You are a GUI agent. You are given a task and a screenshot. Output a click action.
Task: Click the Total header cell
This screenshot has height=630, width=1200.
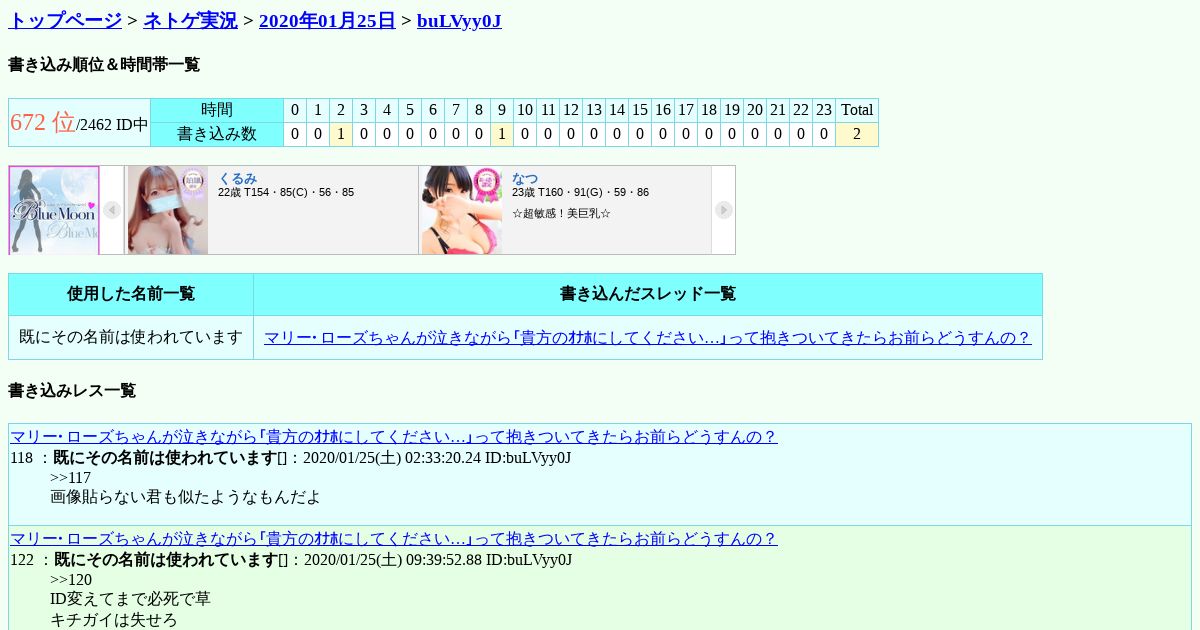point(857,110)
